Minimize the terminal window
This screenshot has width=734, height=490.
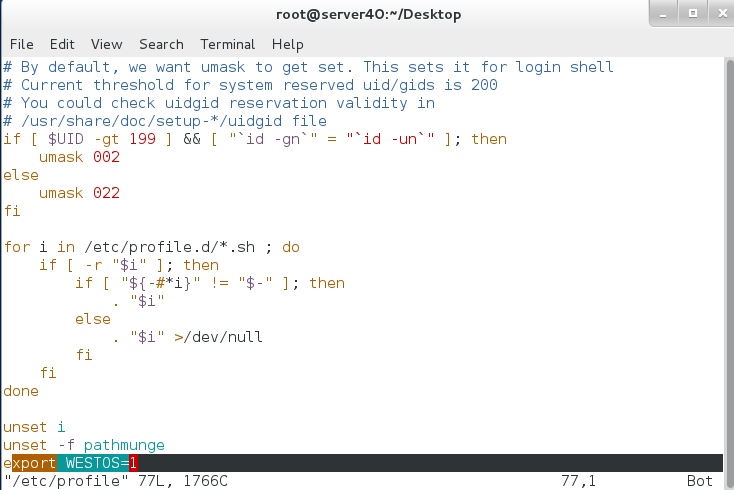tap(663, 14)
